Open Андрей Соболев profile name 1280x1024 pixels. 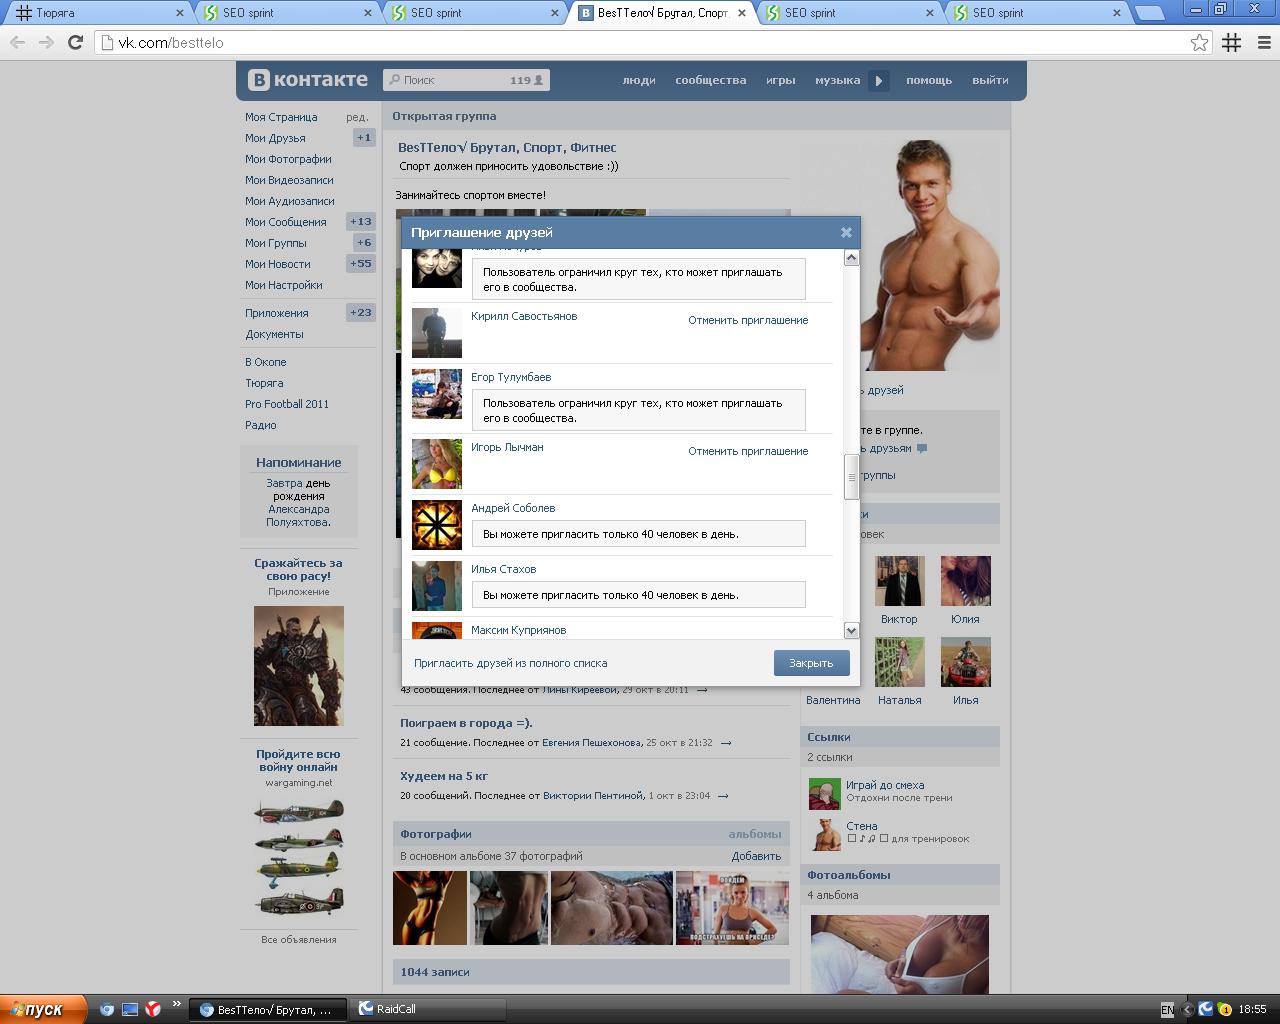click(x=513, y=508)
